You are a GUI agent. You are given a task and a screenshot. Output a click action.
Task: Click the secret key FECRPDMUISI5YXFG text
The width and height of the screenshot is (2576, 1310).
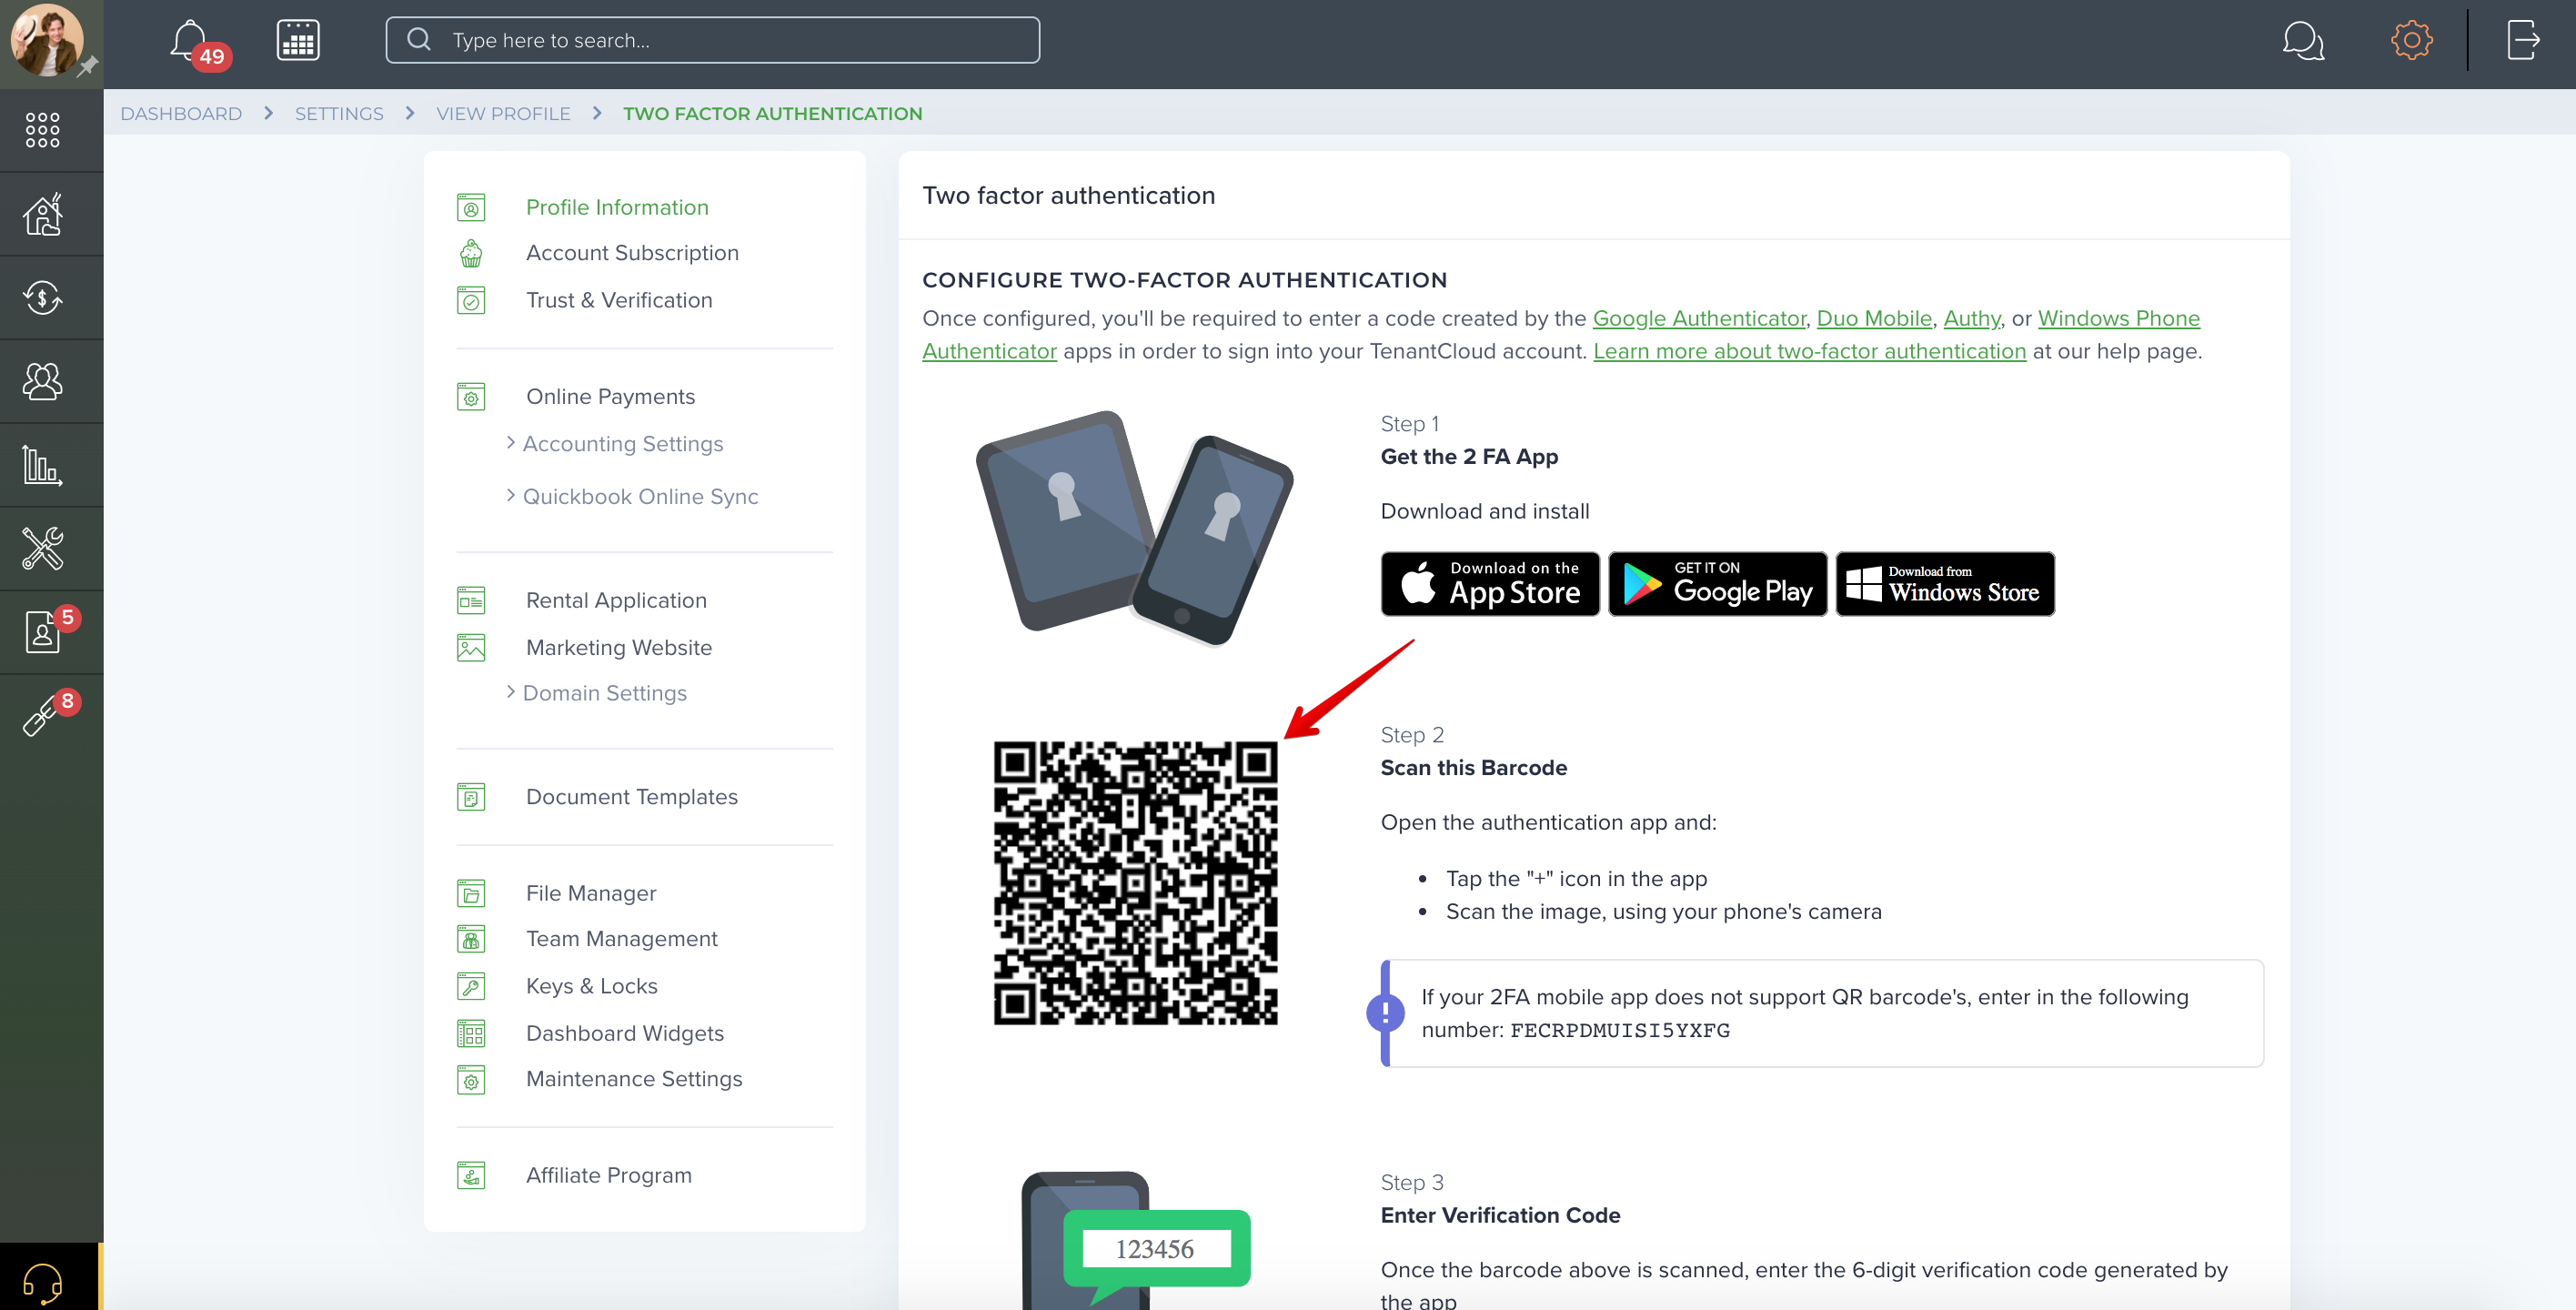1619,1030
